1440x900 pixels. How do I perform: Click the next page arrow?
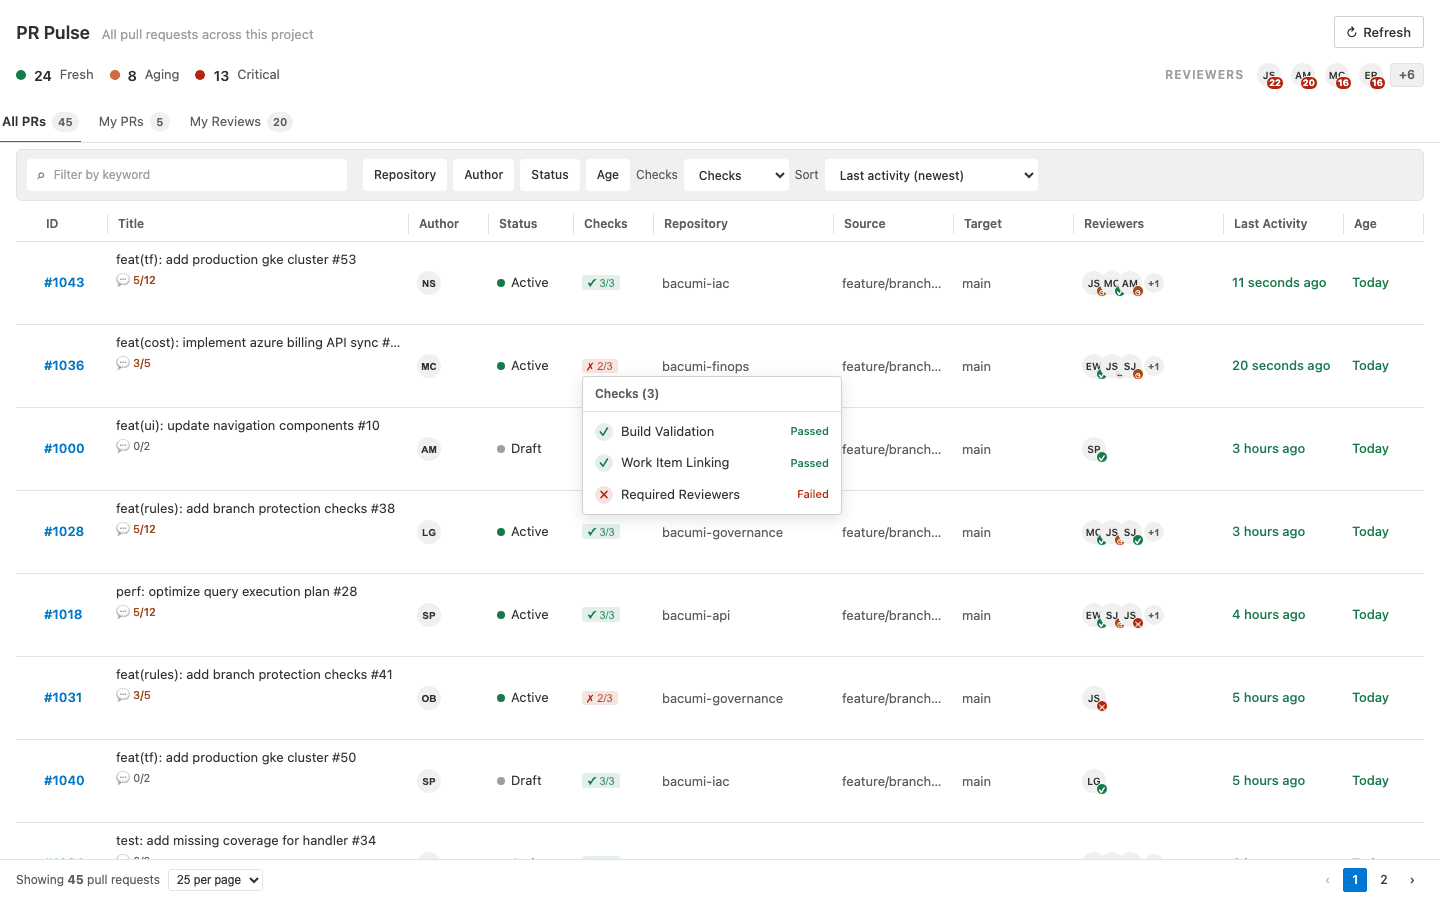1412,880
